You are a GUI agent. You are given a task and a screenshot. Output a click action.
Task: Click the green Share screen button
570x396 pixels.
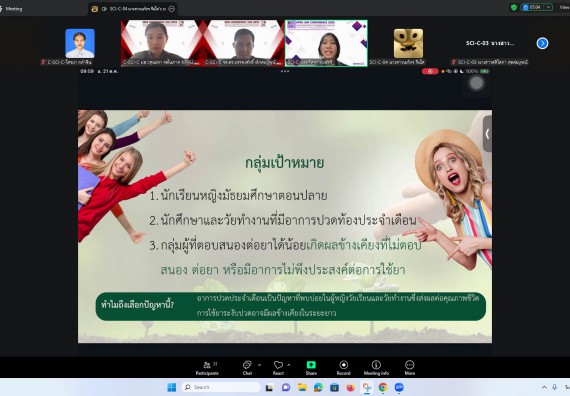(x=311, y=368)
